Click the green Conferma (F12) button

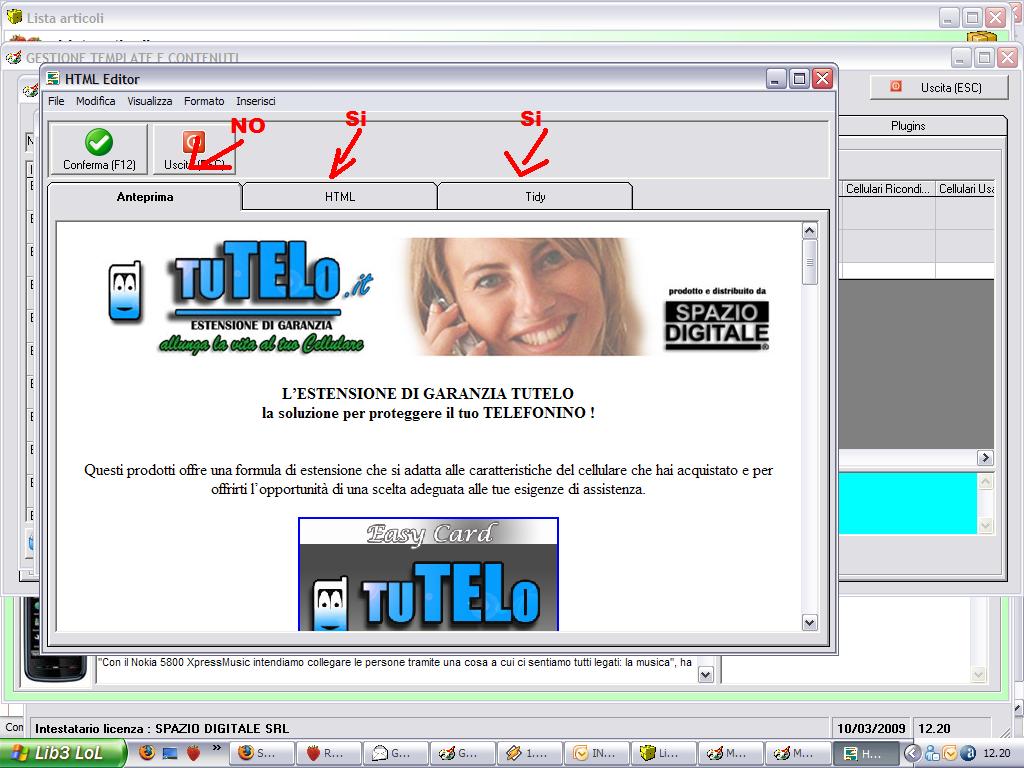[x=99, y=150]
